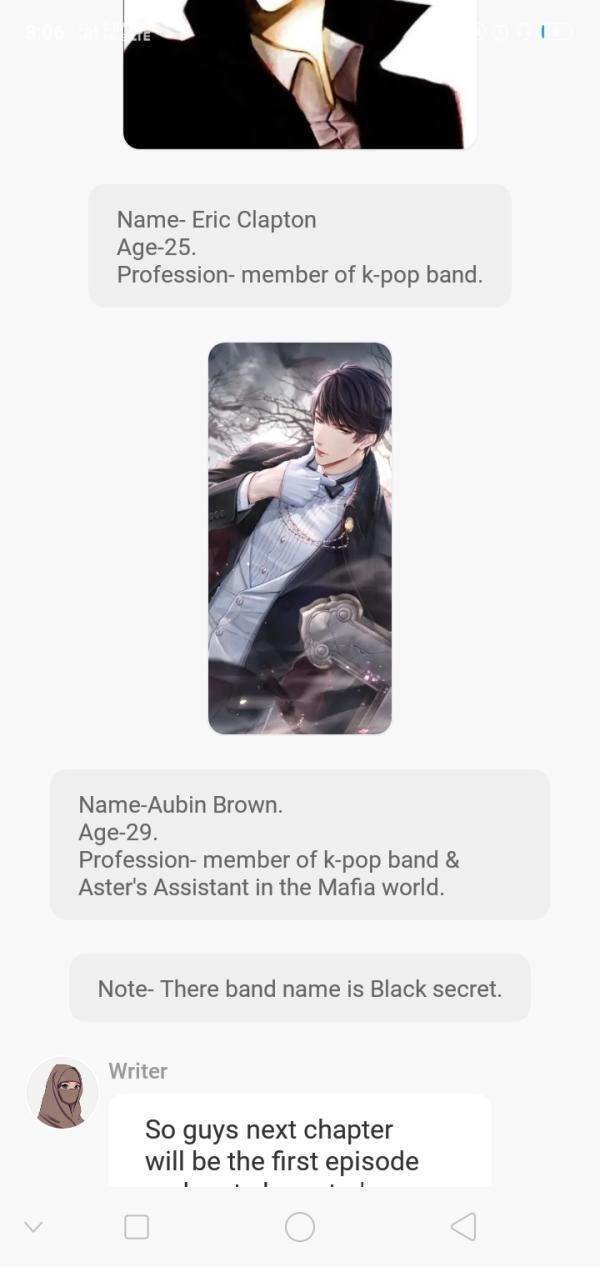
Task: Tap the 'Aster's Assistant in the Mafia world' text
Action: click(x=261, y=887)
